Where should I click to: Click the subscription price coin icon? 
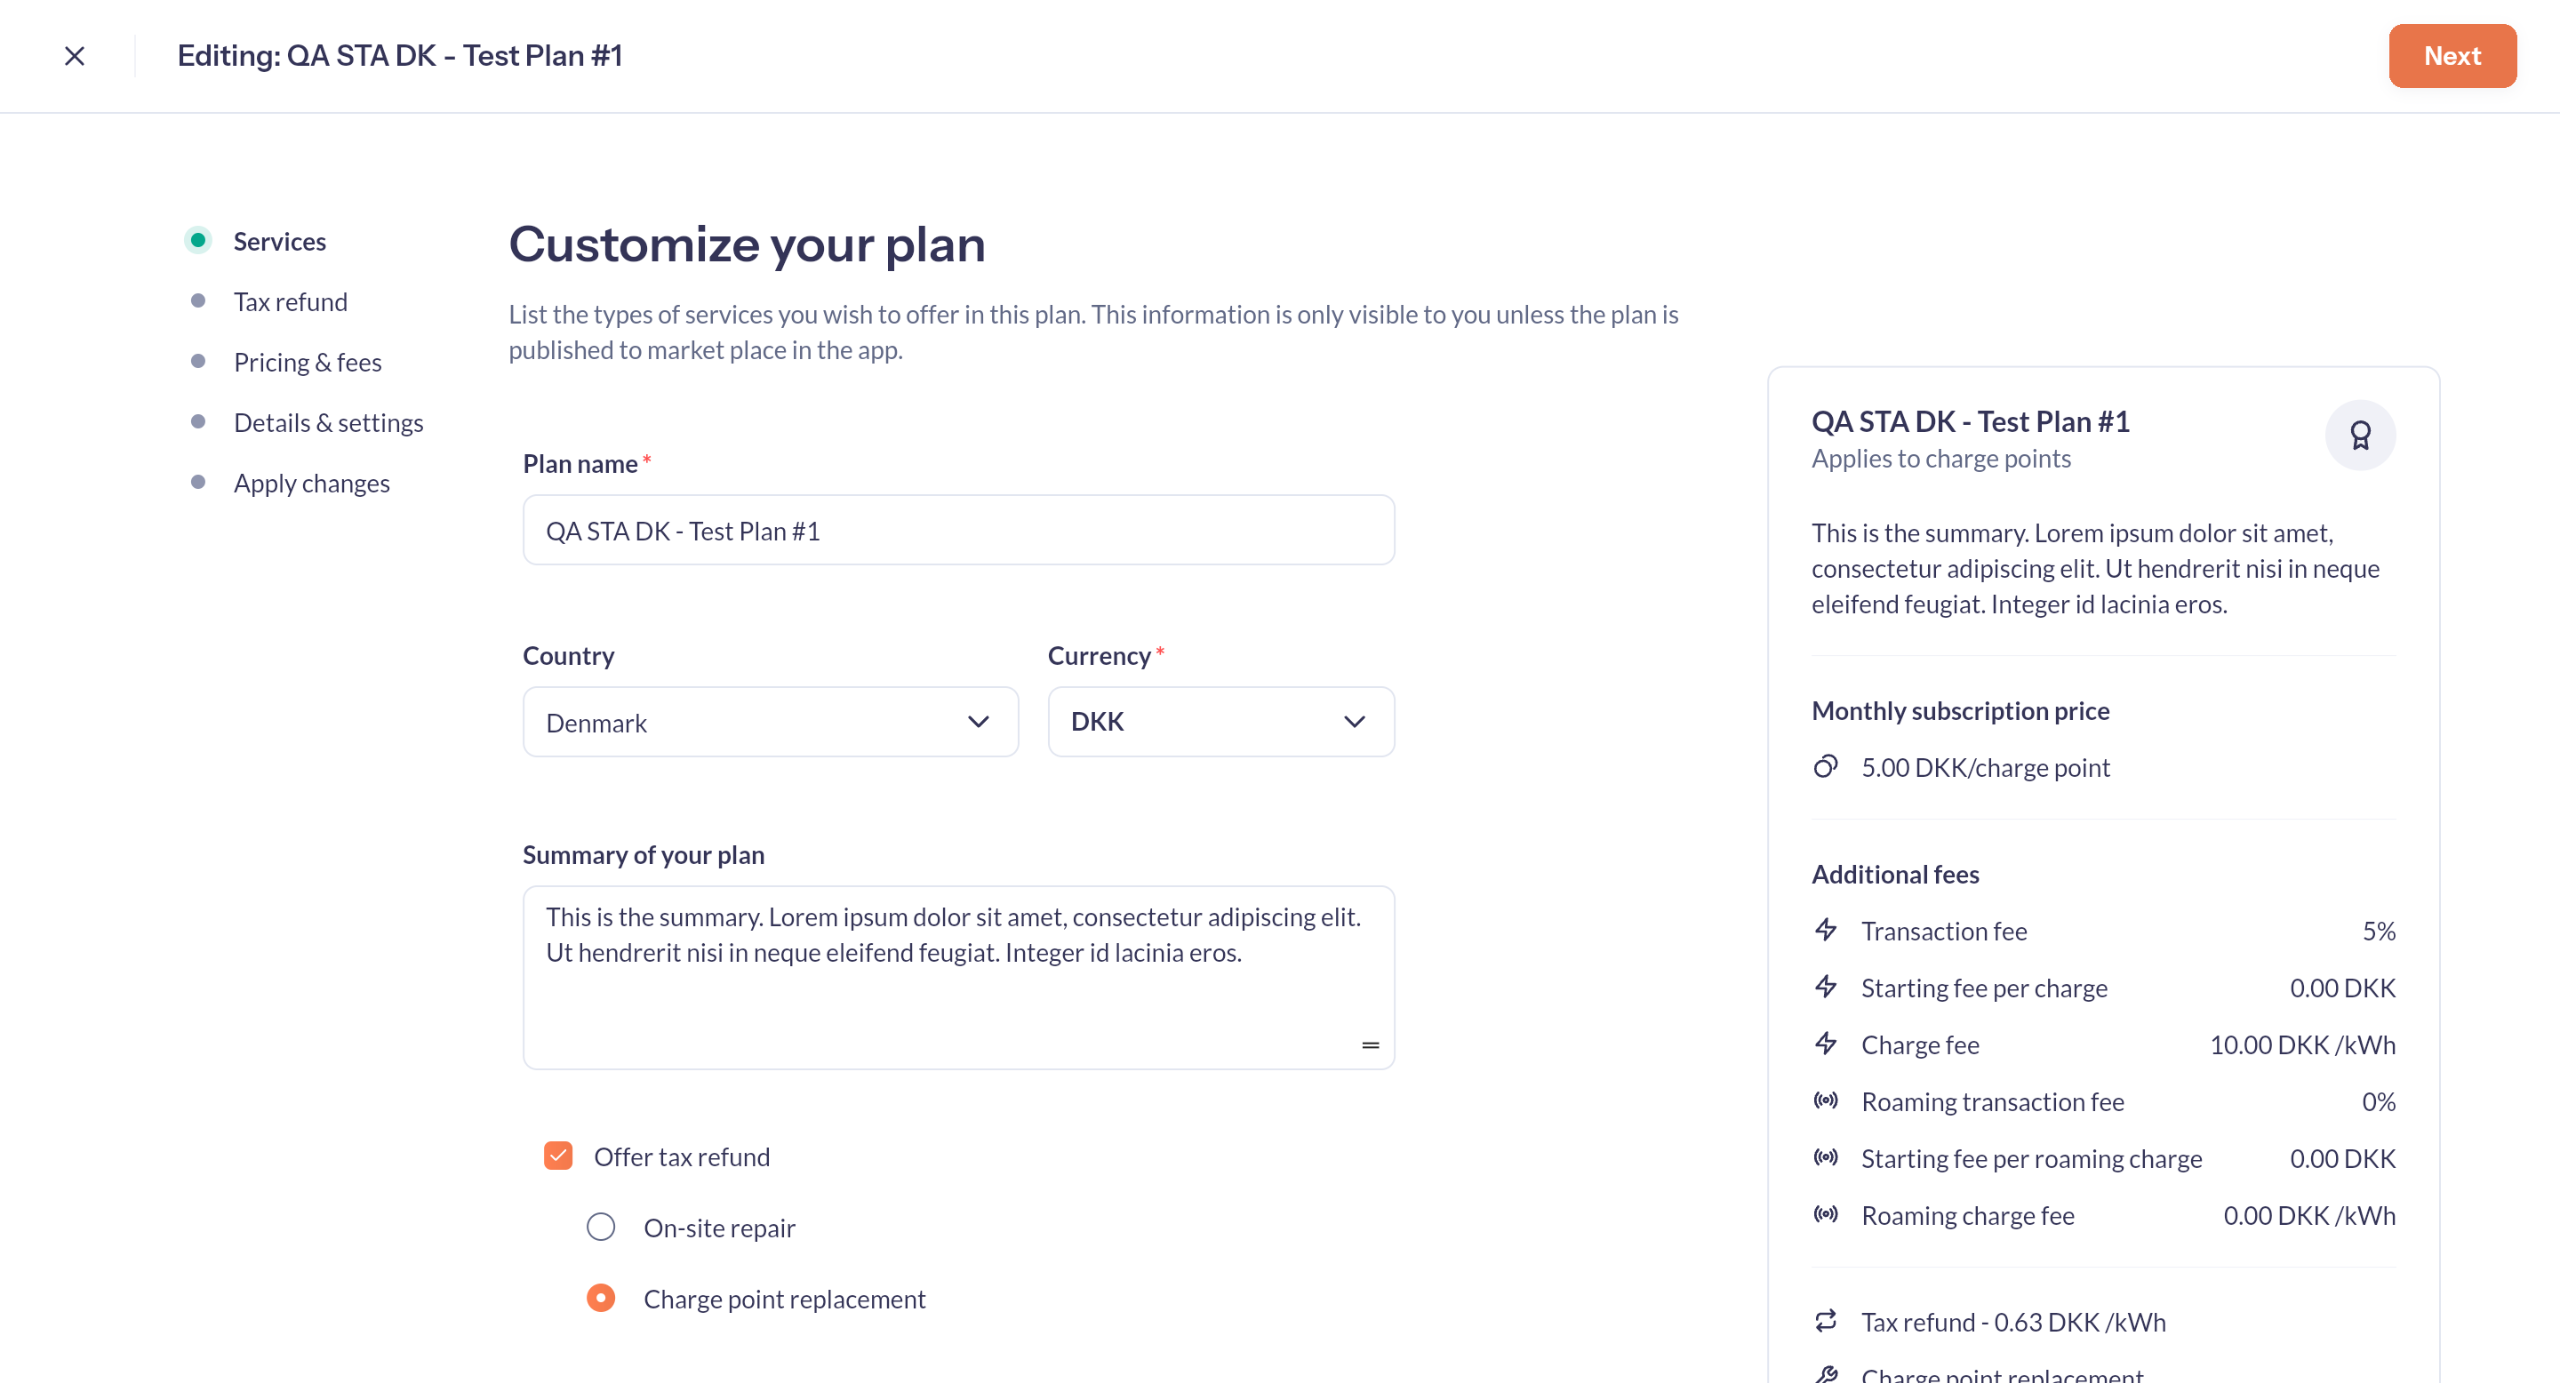1826,767
